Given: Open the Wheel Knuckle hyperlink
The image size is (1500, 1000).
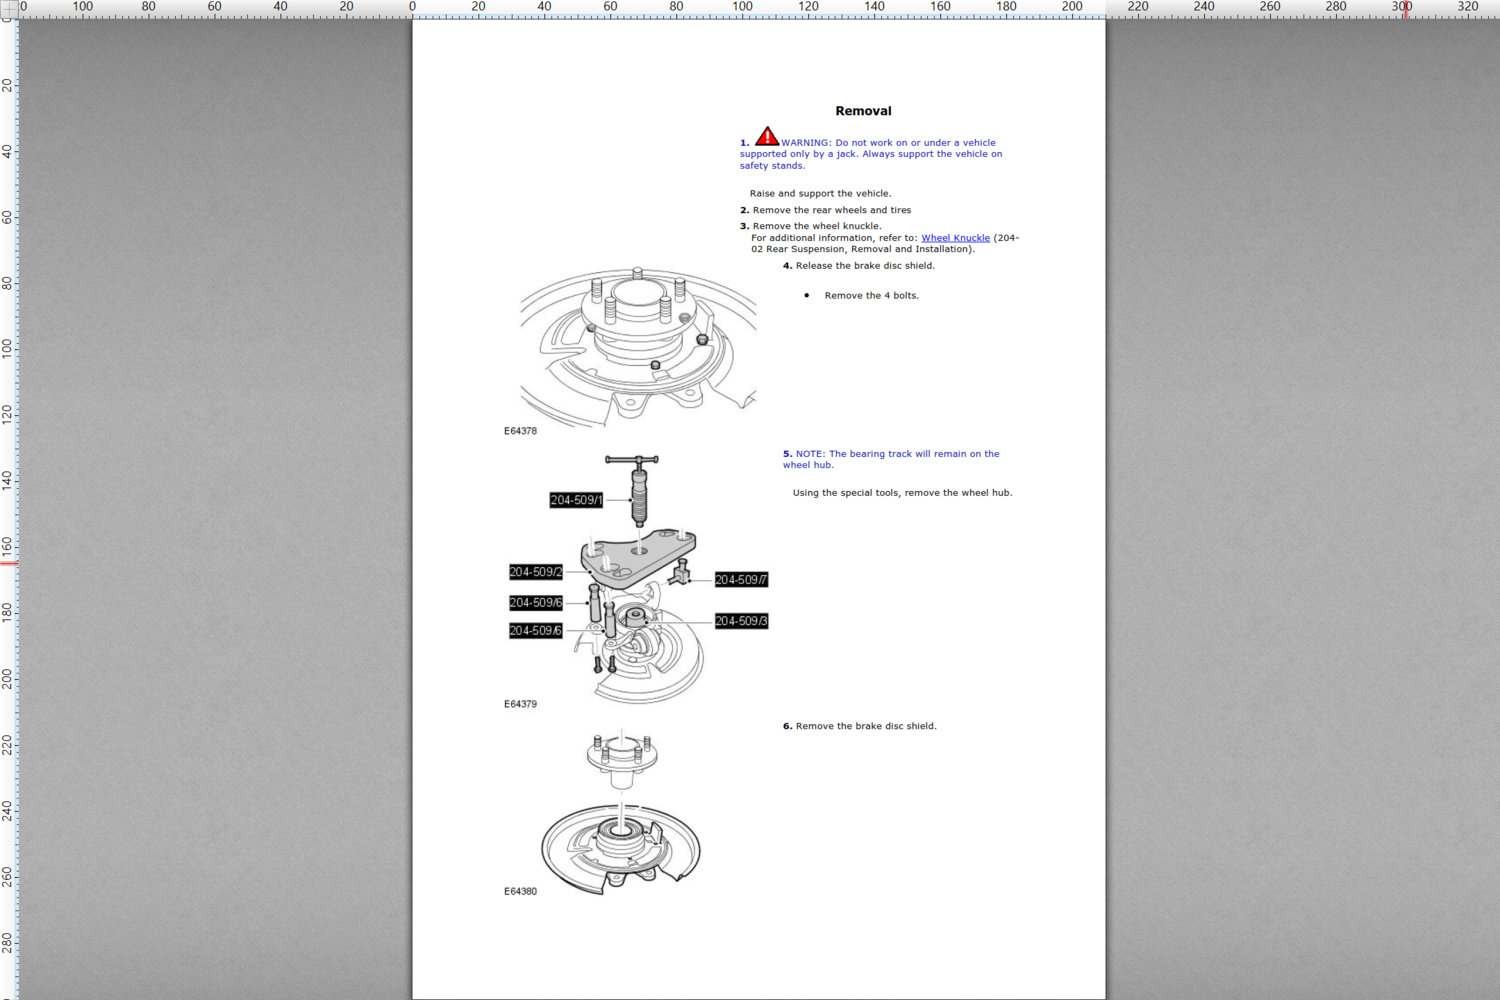Looking at the screenshot, I should [955, 238].
